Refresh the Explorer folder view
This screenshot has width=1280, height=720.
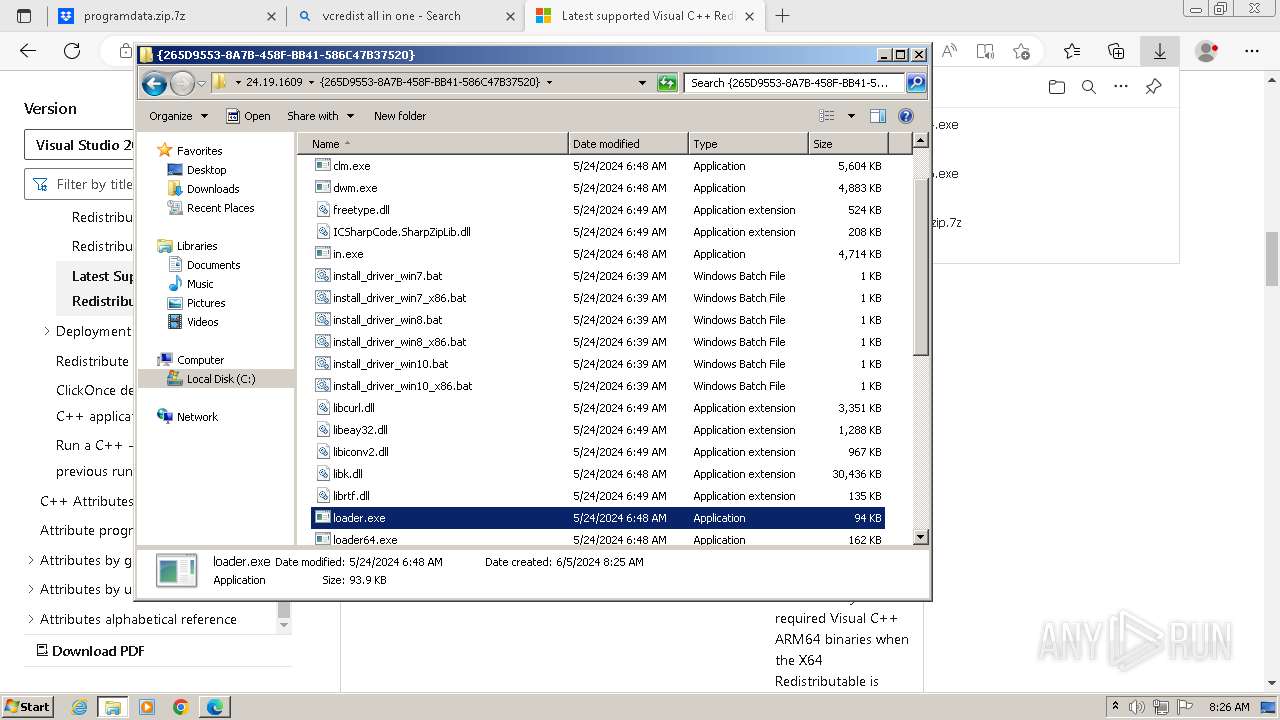pyautogui.click(x=667, y=83)
